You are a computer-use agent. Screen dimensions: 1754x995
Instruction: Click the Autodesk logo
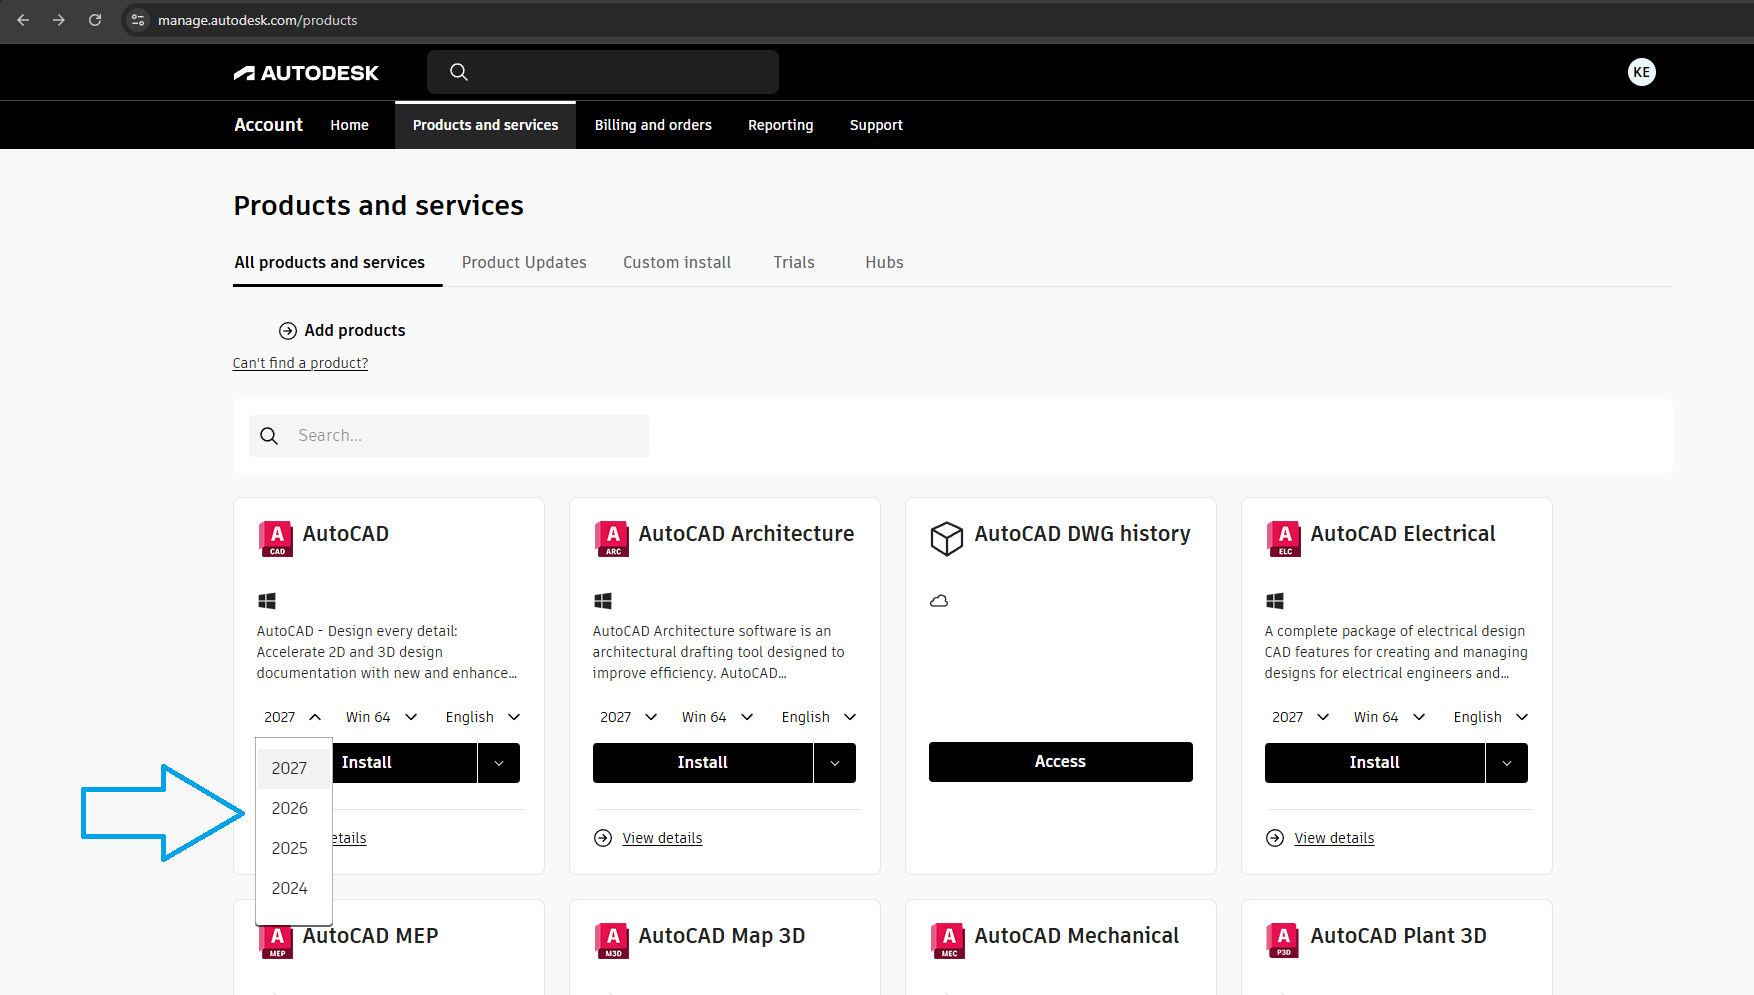point(306,73)
